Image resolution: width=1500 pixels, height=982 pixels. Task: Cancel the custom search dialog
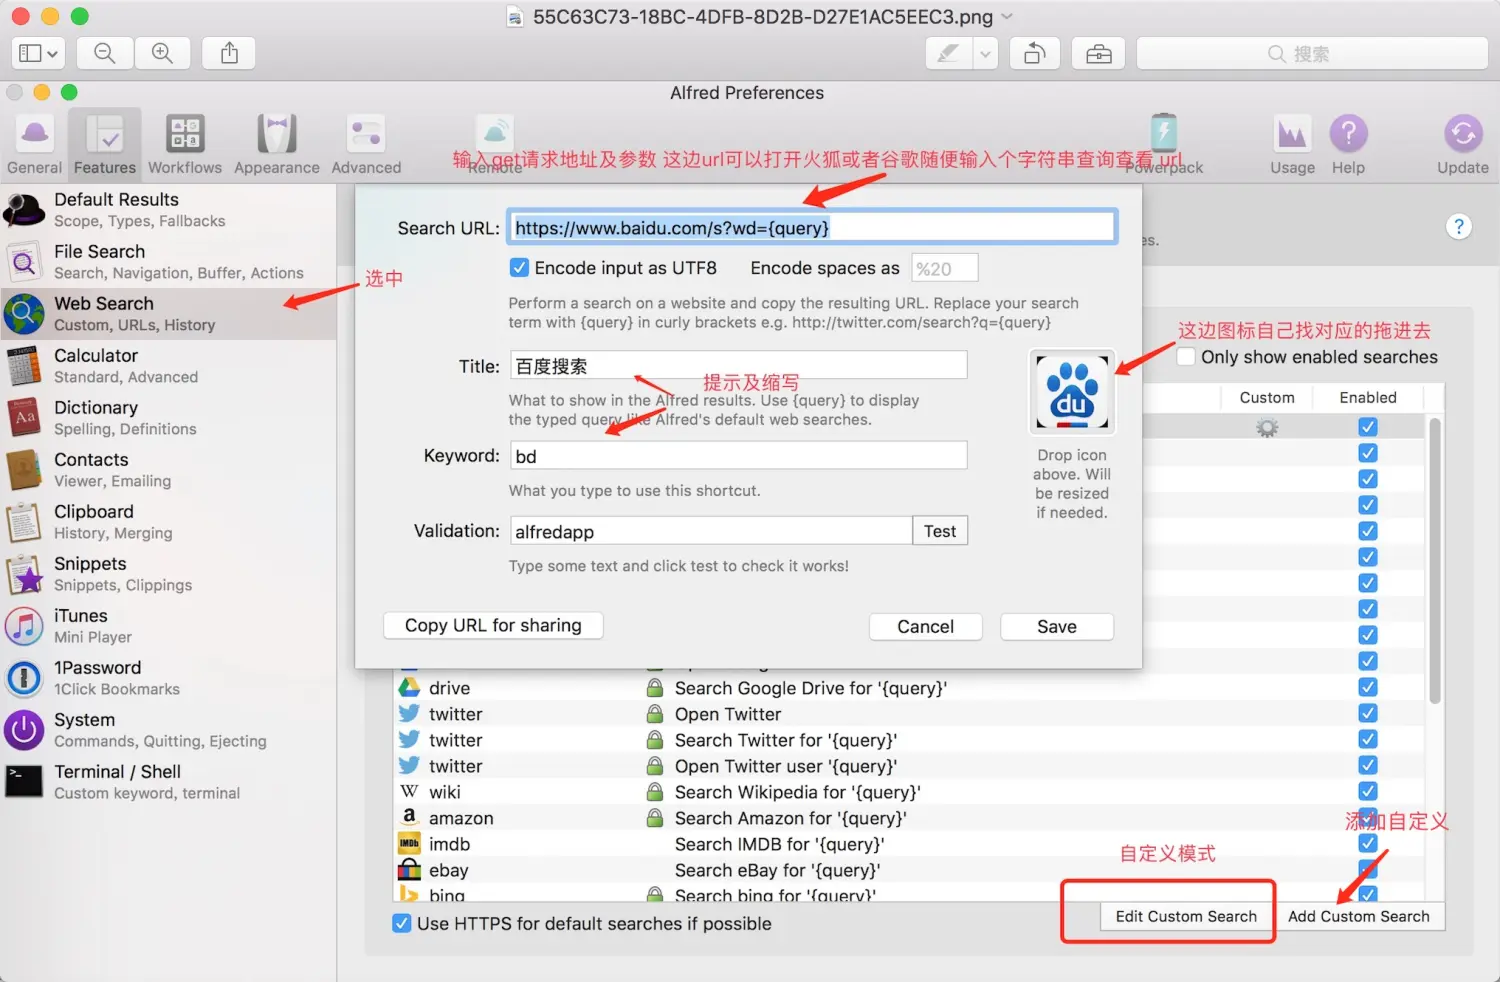(x=926, y=627)
